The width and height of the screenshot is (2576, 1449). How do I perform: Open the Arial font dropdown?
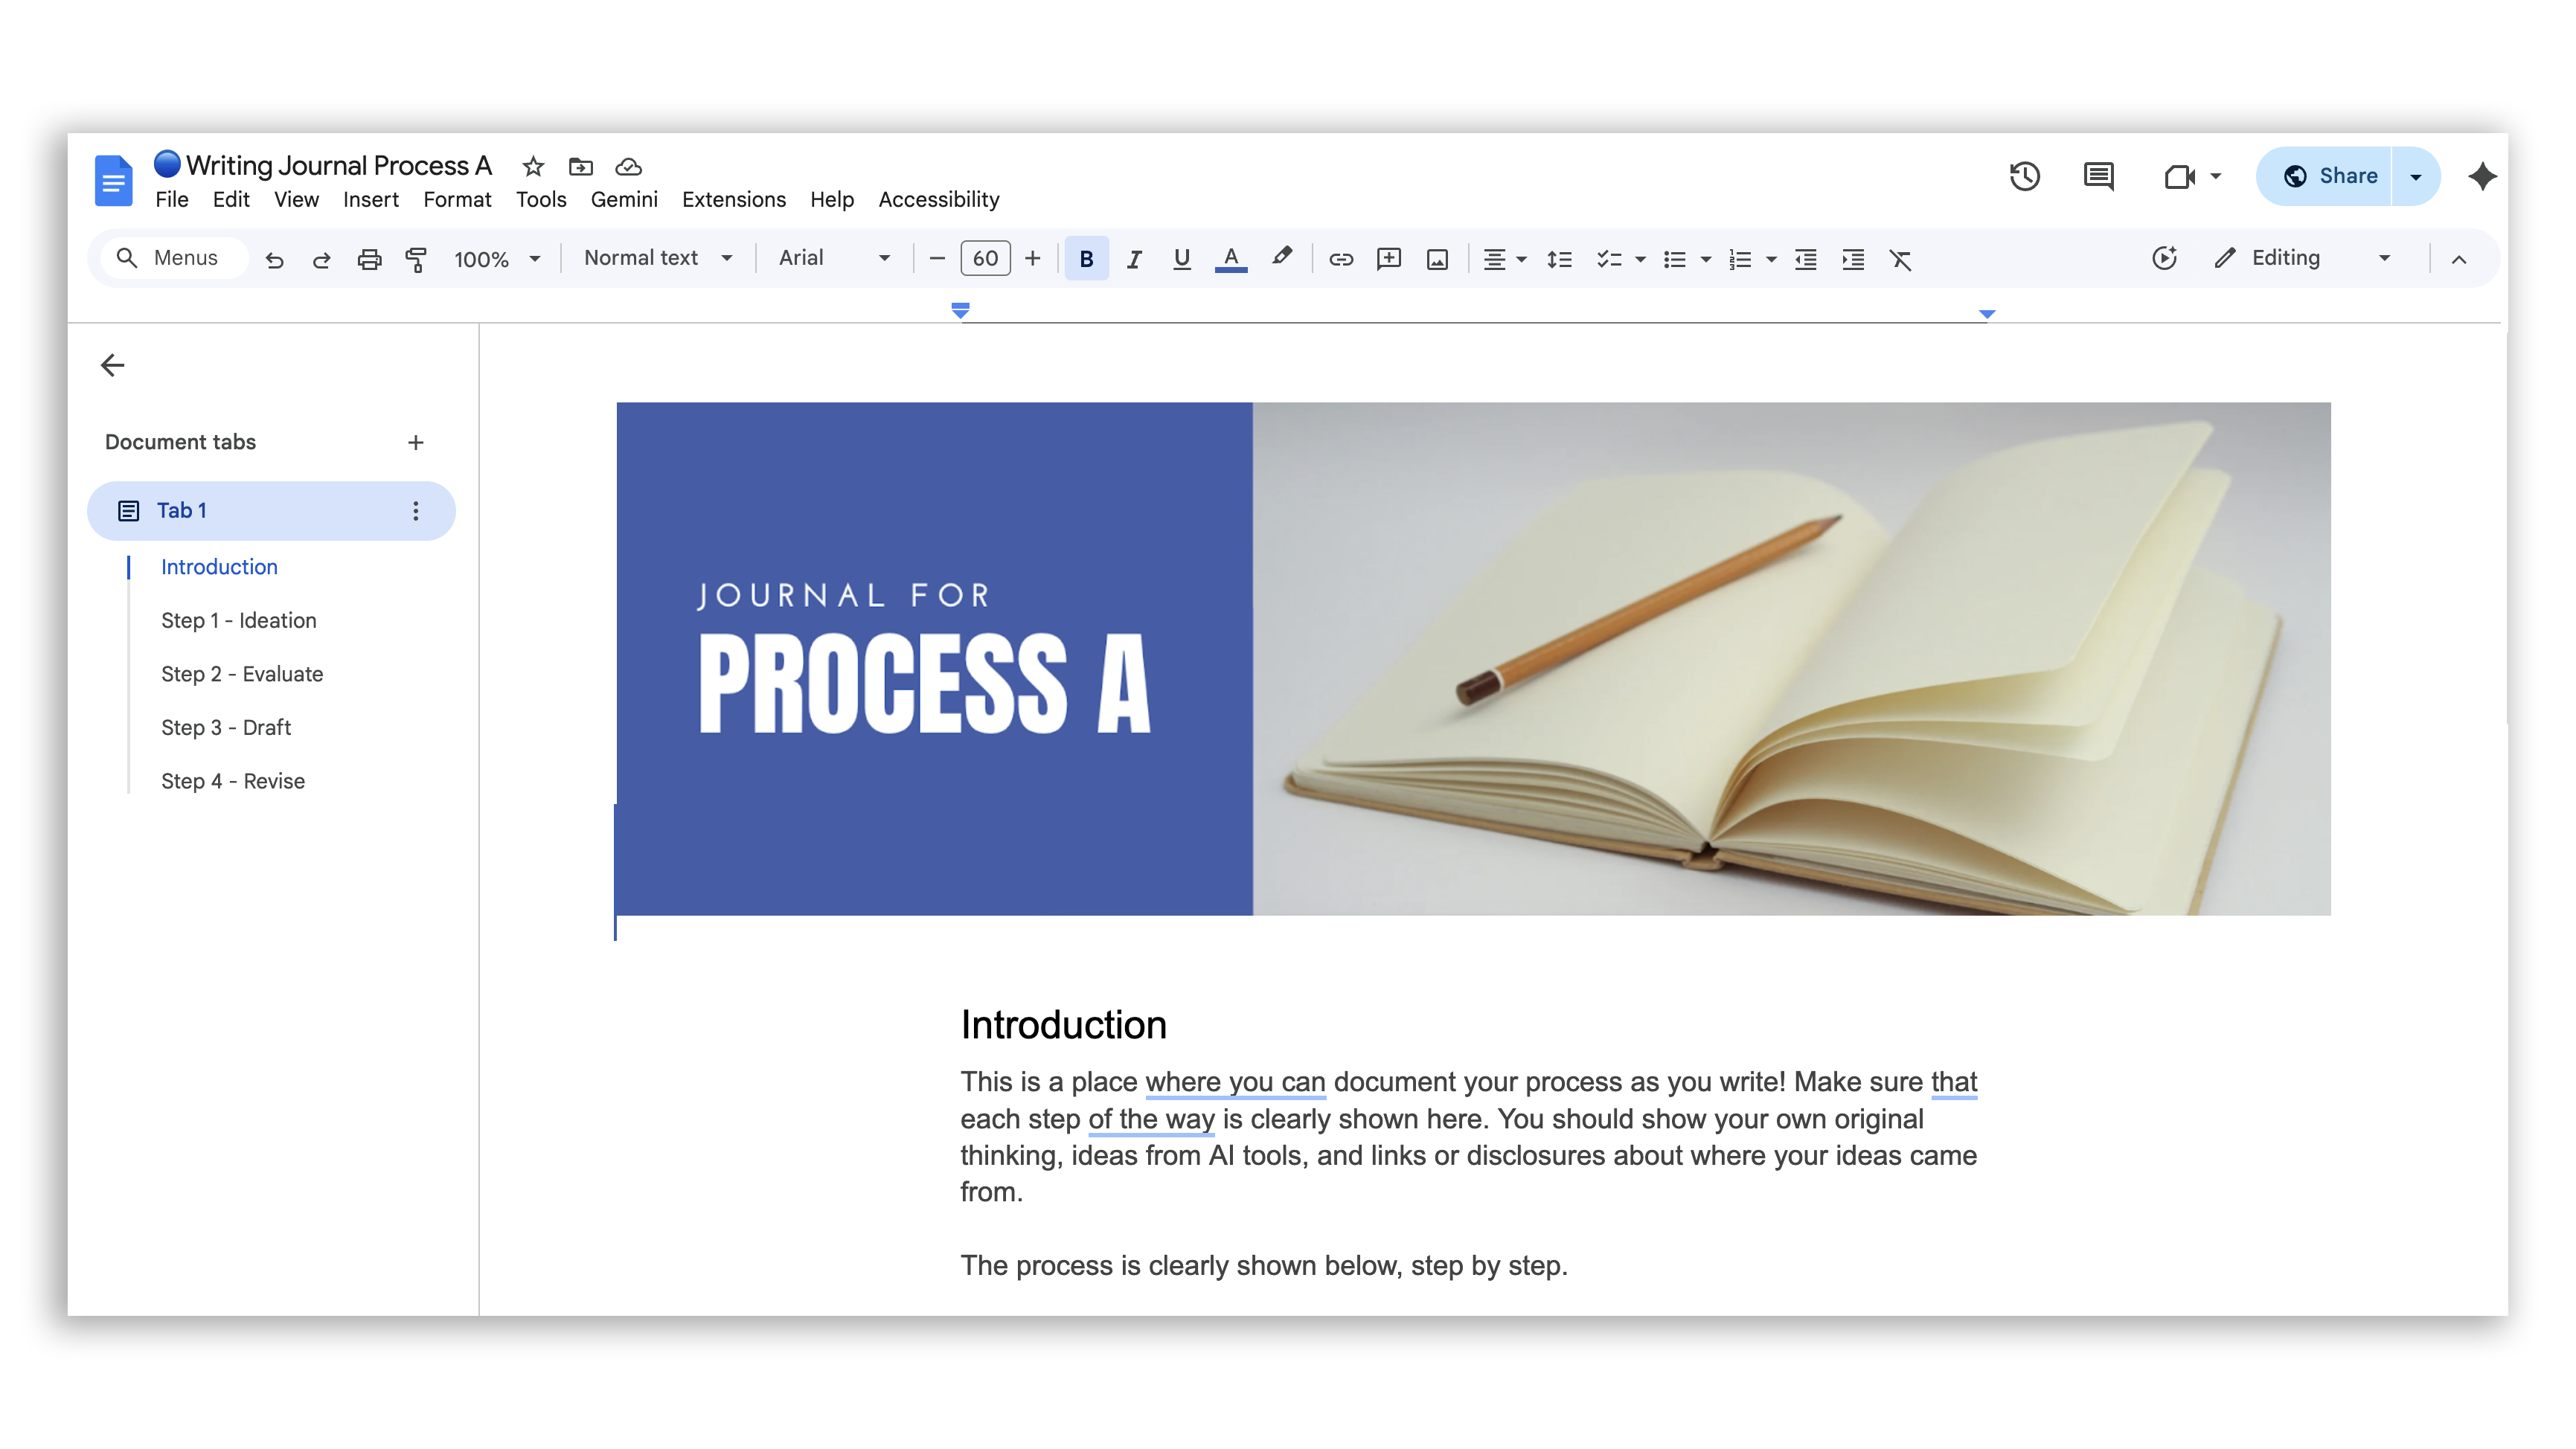(833, 258)
